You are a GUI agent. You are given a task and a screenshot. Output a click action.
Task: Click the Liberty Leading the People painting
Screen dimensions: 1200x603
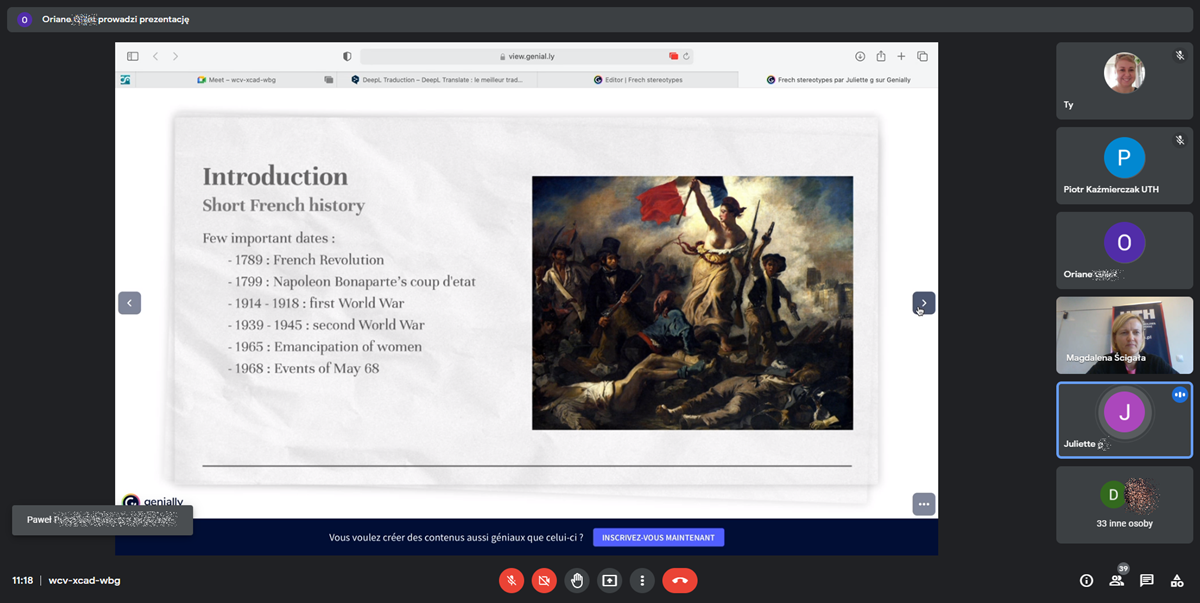tap(692, 303)
